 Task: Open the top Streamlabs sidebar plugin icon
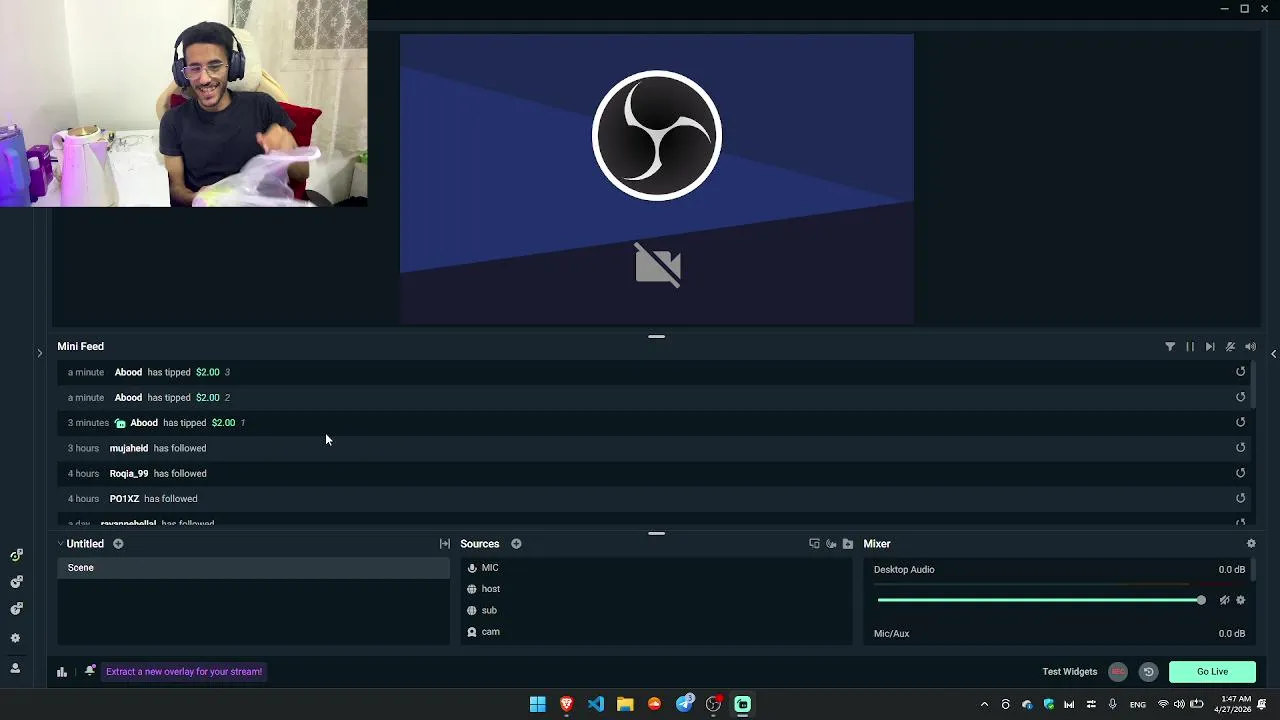coord(16,555)
